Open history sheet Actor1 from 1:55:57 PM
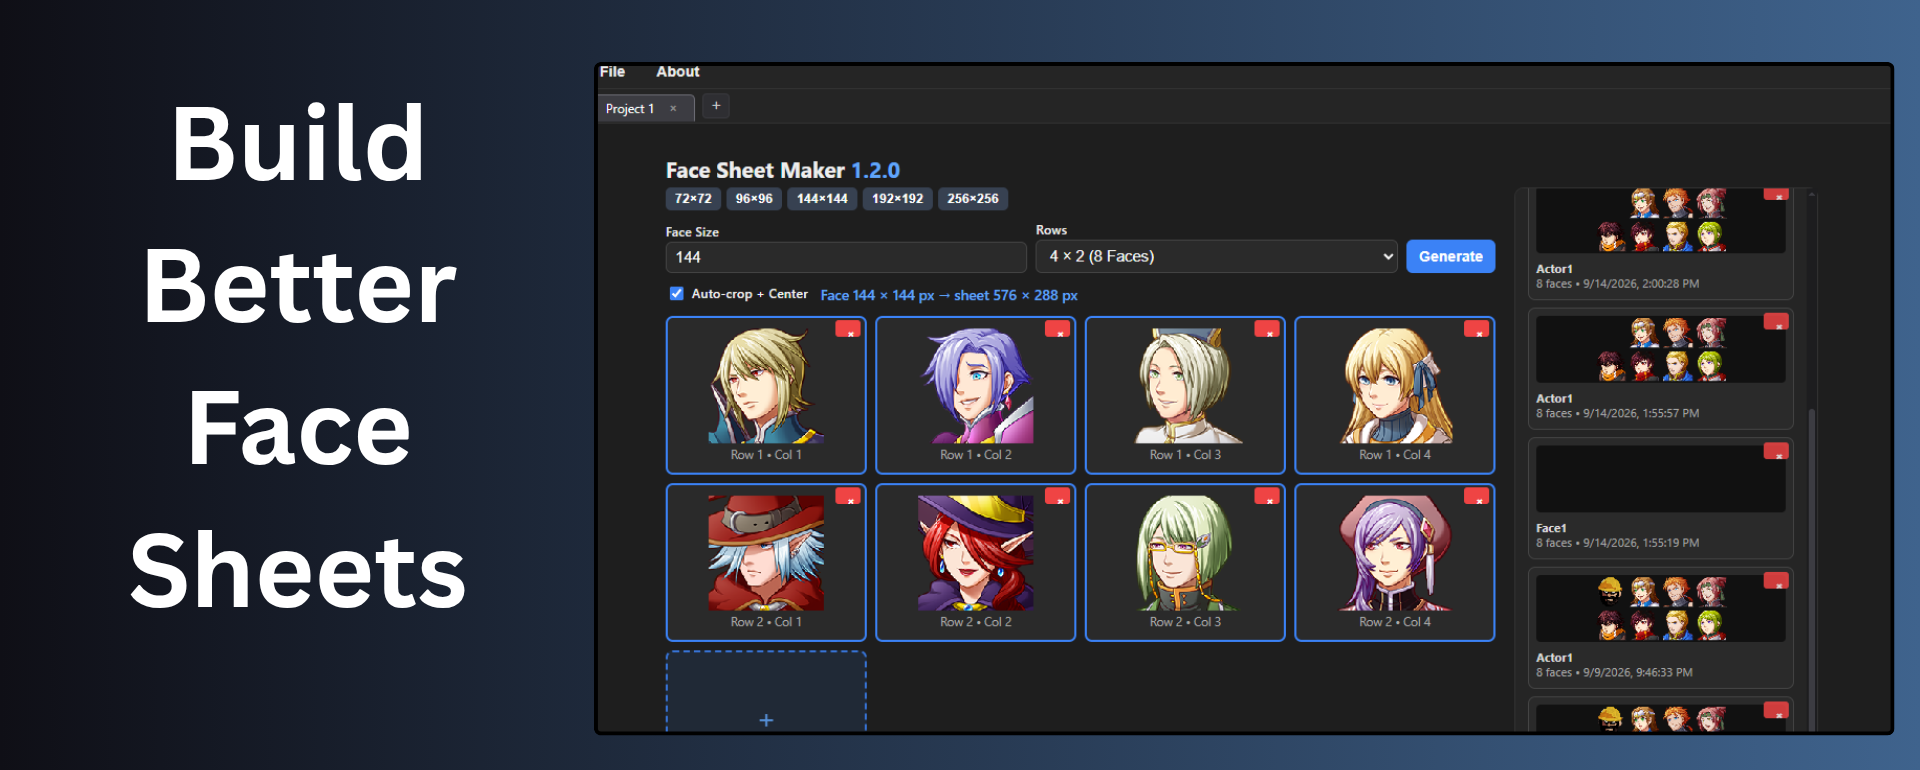The width and height of the screenshot is (1920, 770). (x=1661, y=369)
